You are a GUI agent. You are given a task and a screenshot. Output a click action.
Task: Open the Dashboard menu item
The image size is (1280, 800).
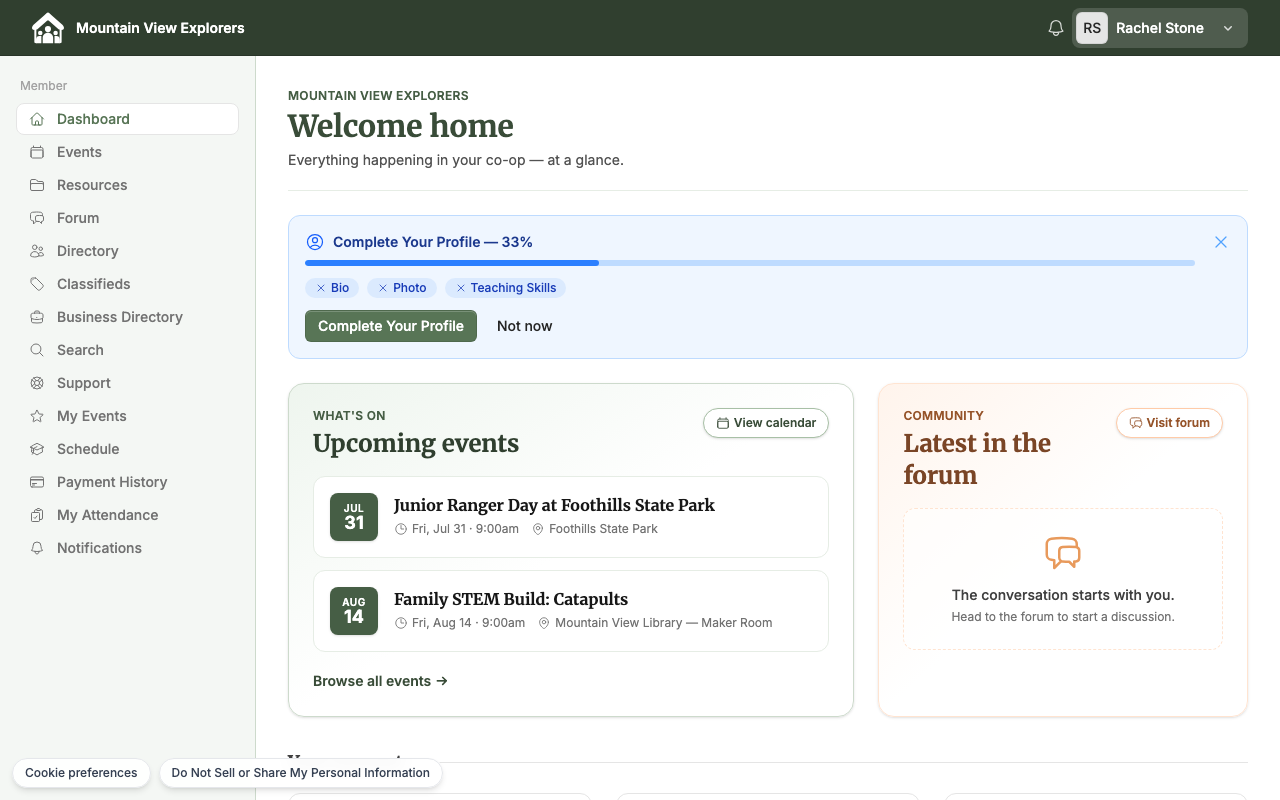(x=127, y=119)
